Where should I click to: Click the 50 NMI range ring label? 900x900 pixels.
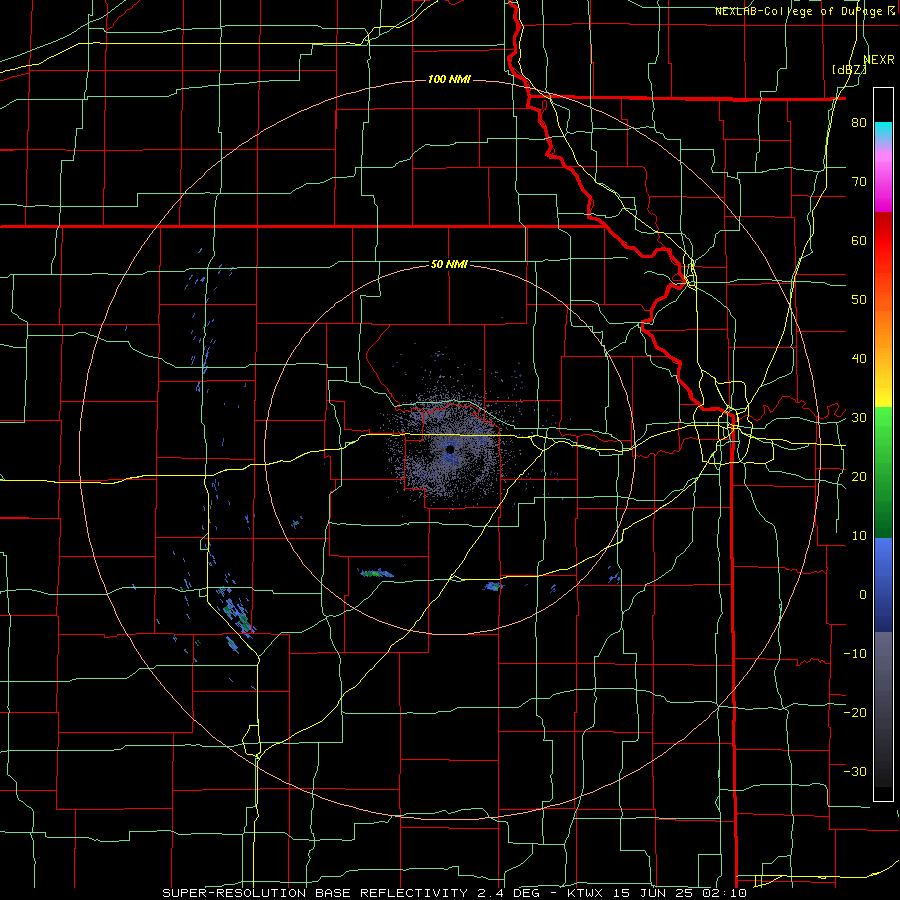(449, 264)
